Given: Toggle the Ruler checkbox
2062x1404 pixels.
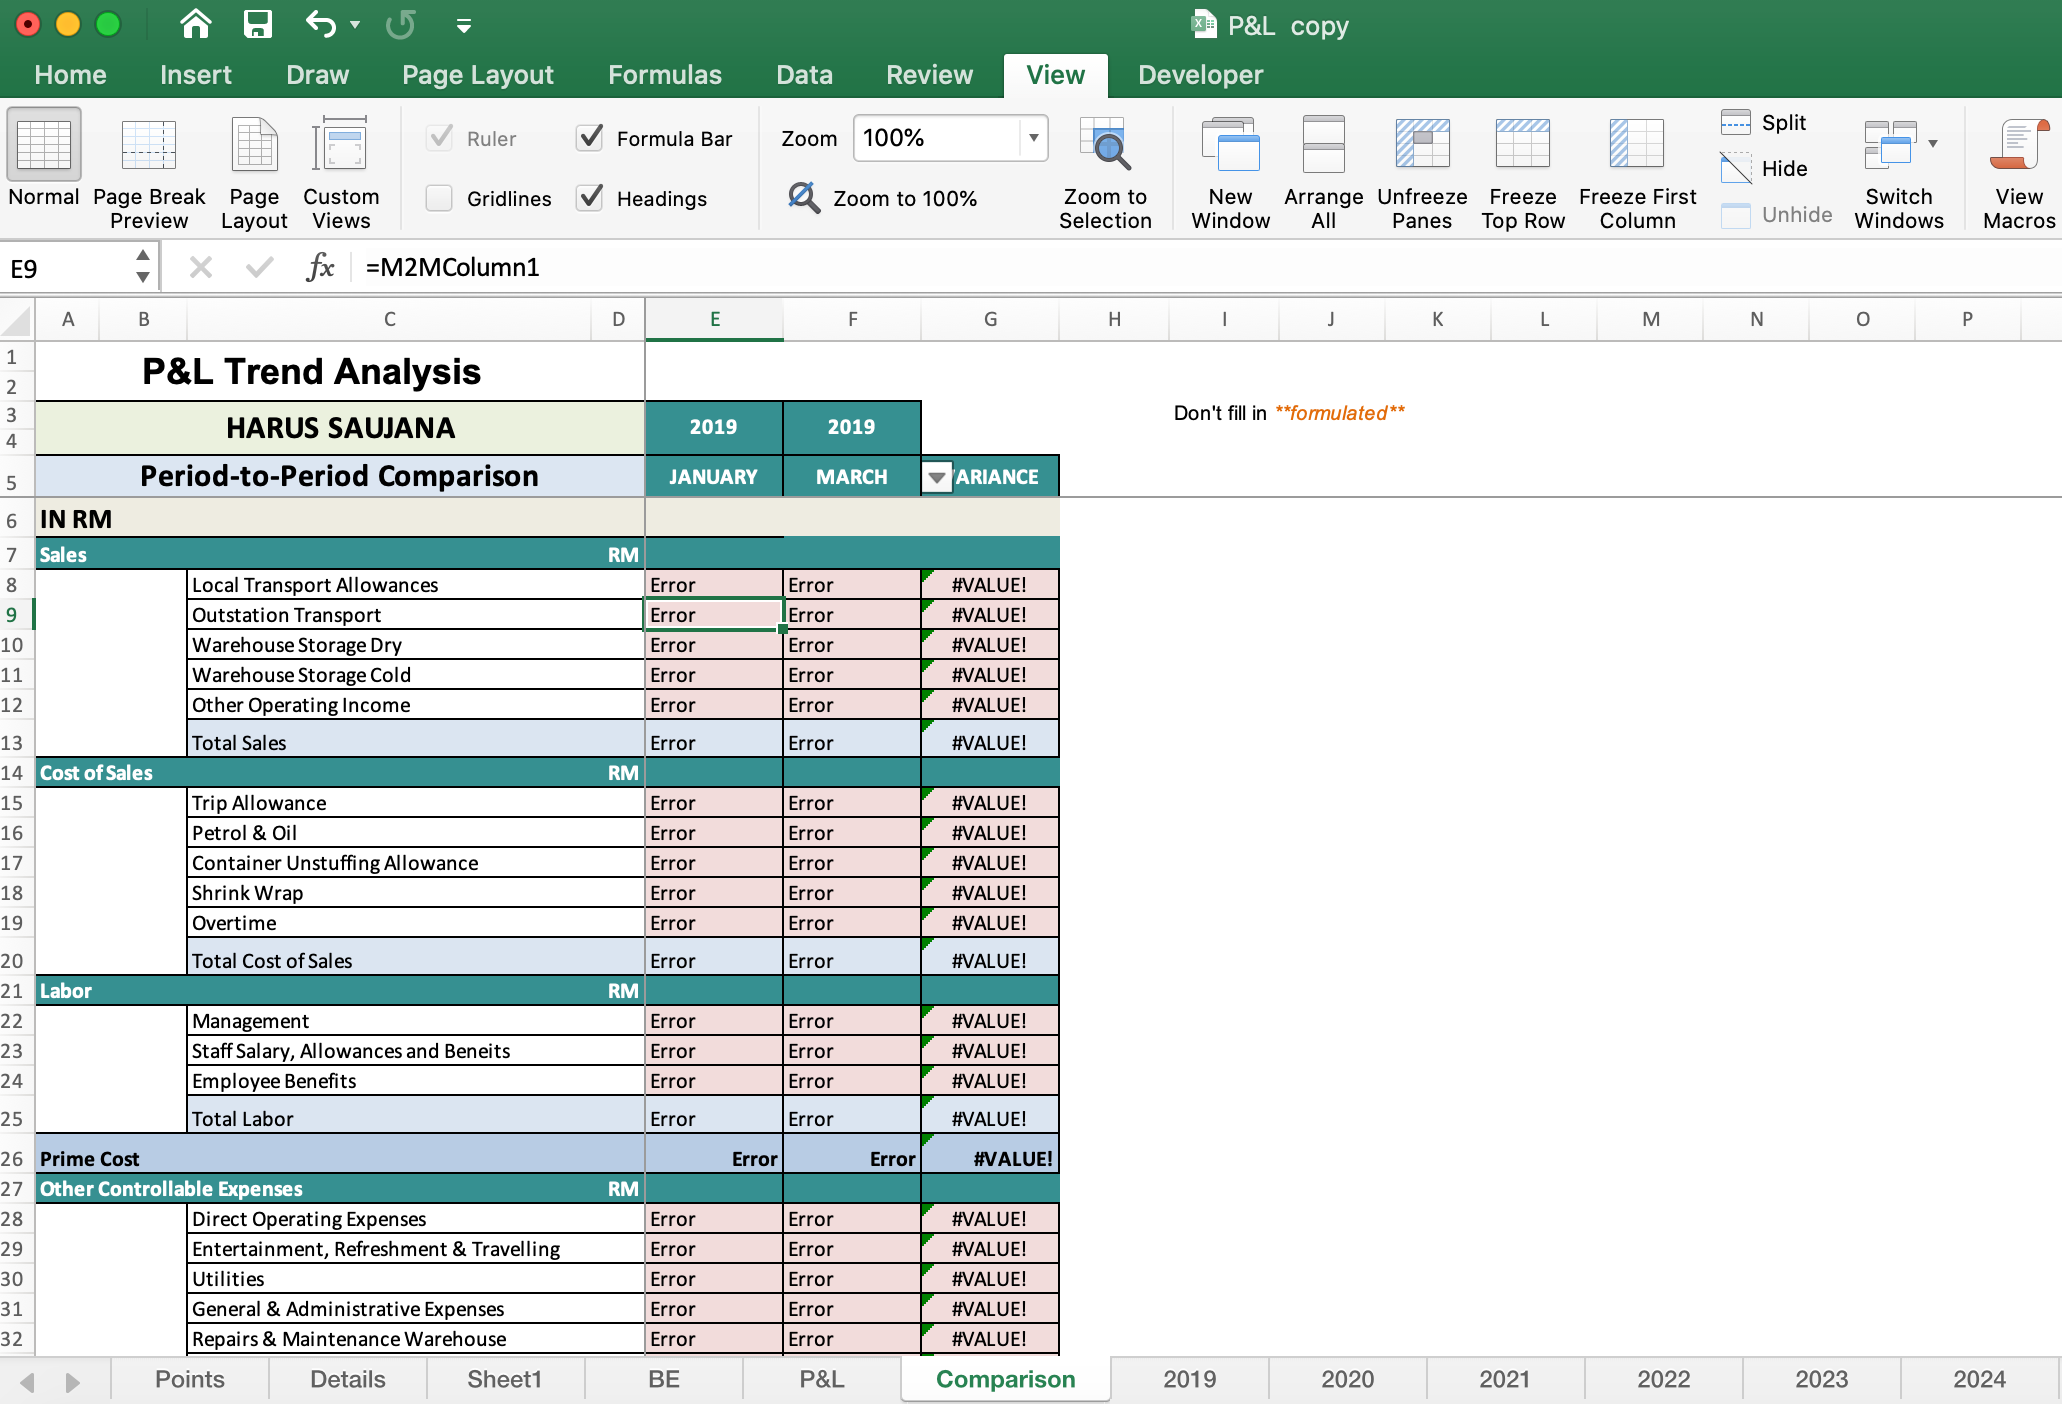Looking at the screenshot, I should pos(440,138).
